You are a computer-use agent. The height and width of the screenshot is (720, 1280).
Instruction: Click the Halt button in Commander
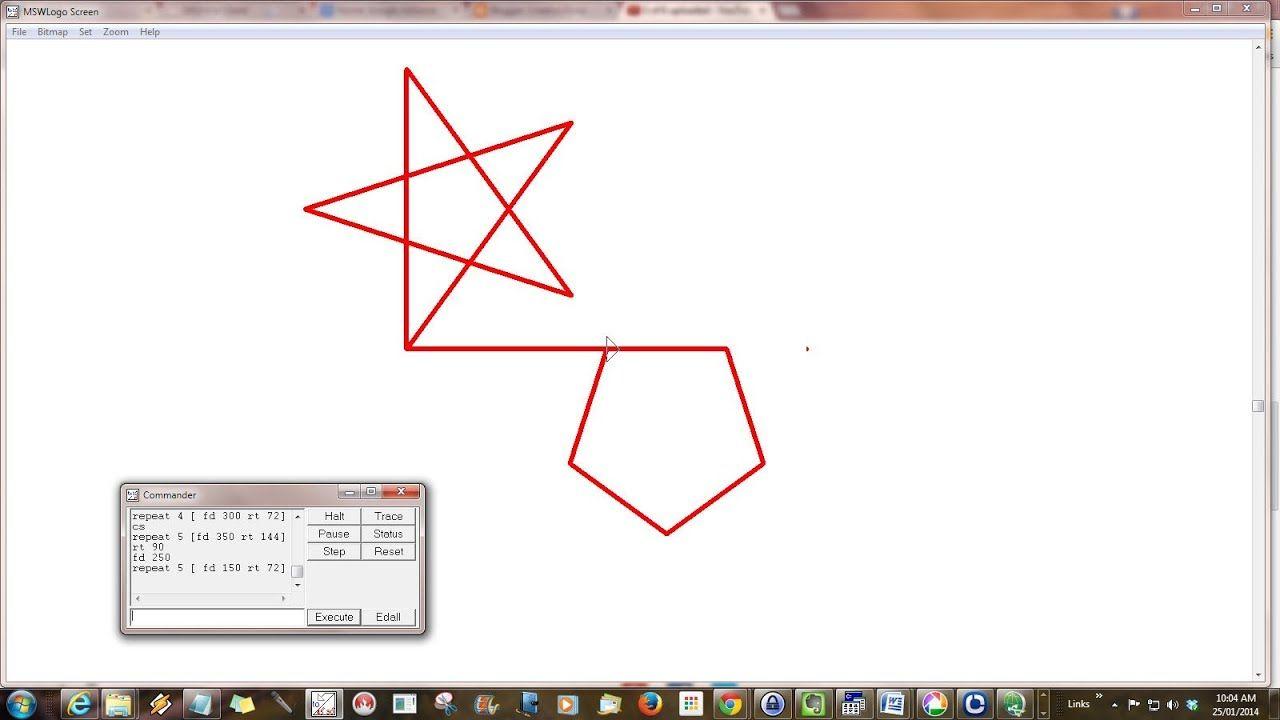click(x=334, y=516)
